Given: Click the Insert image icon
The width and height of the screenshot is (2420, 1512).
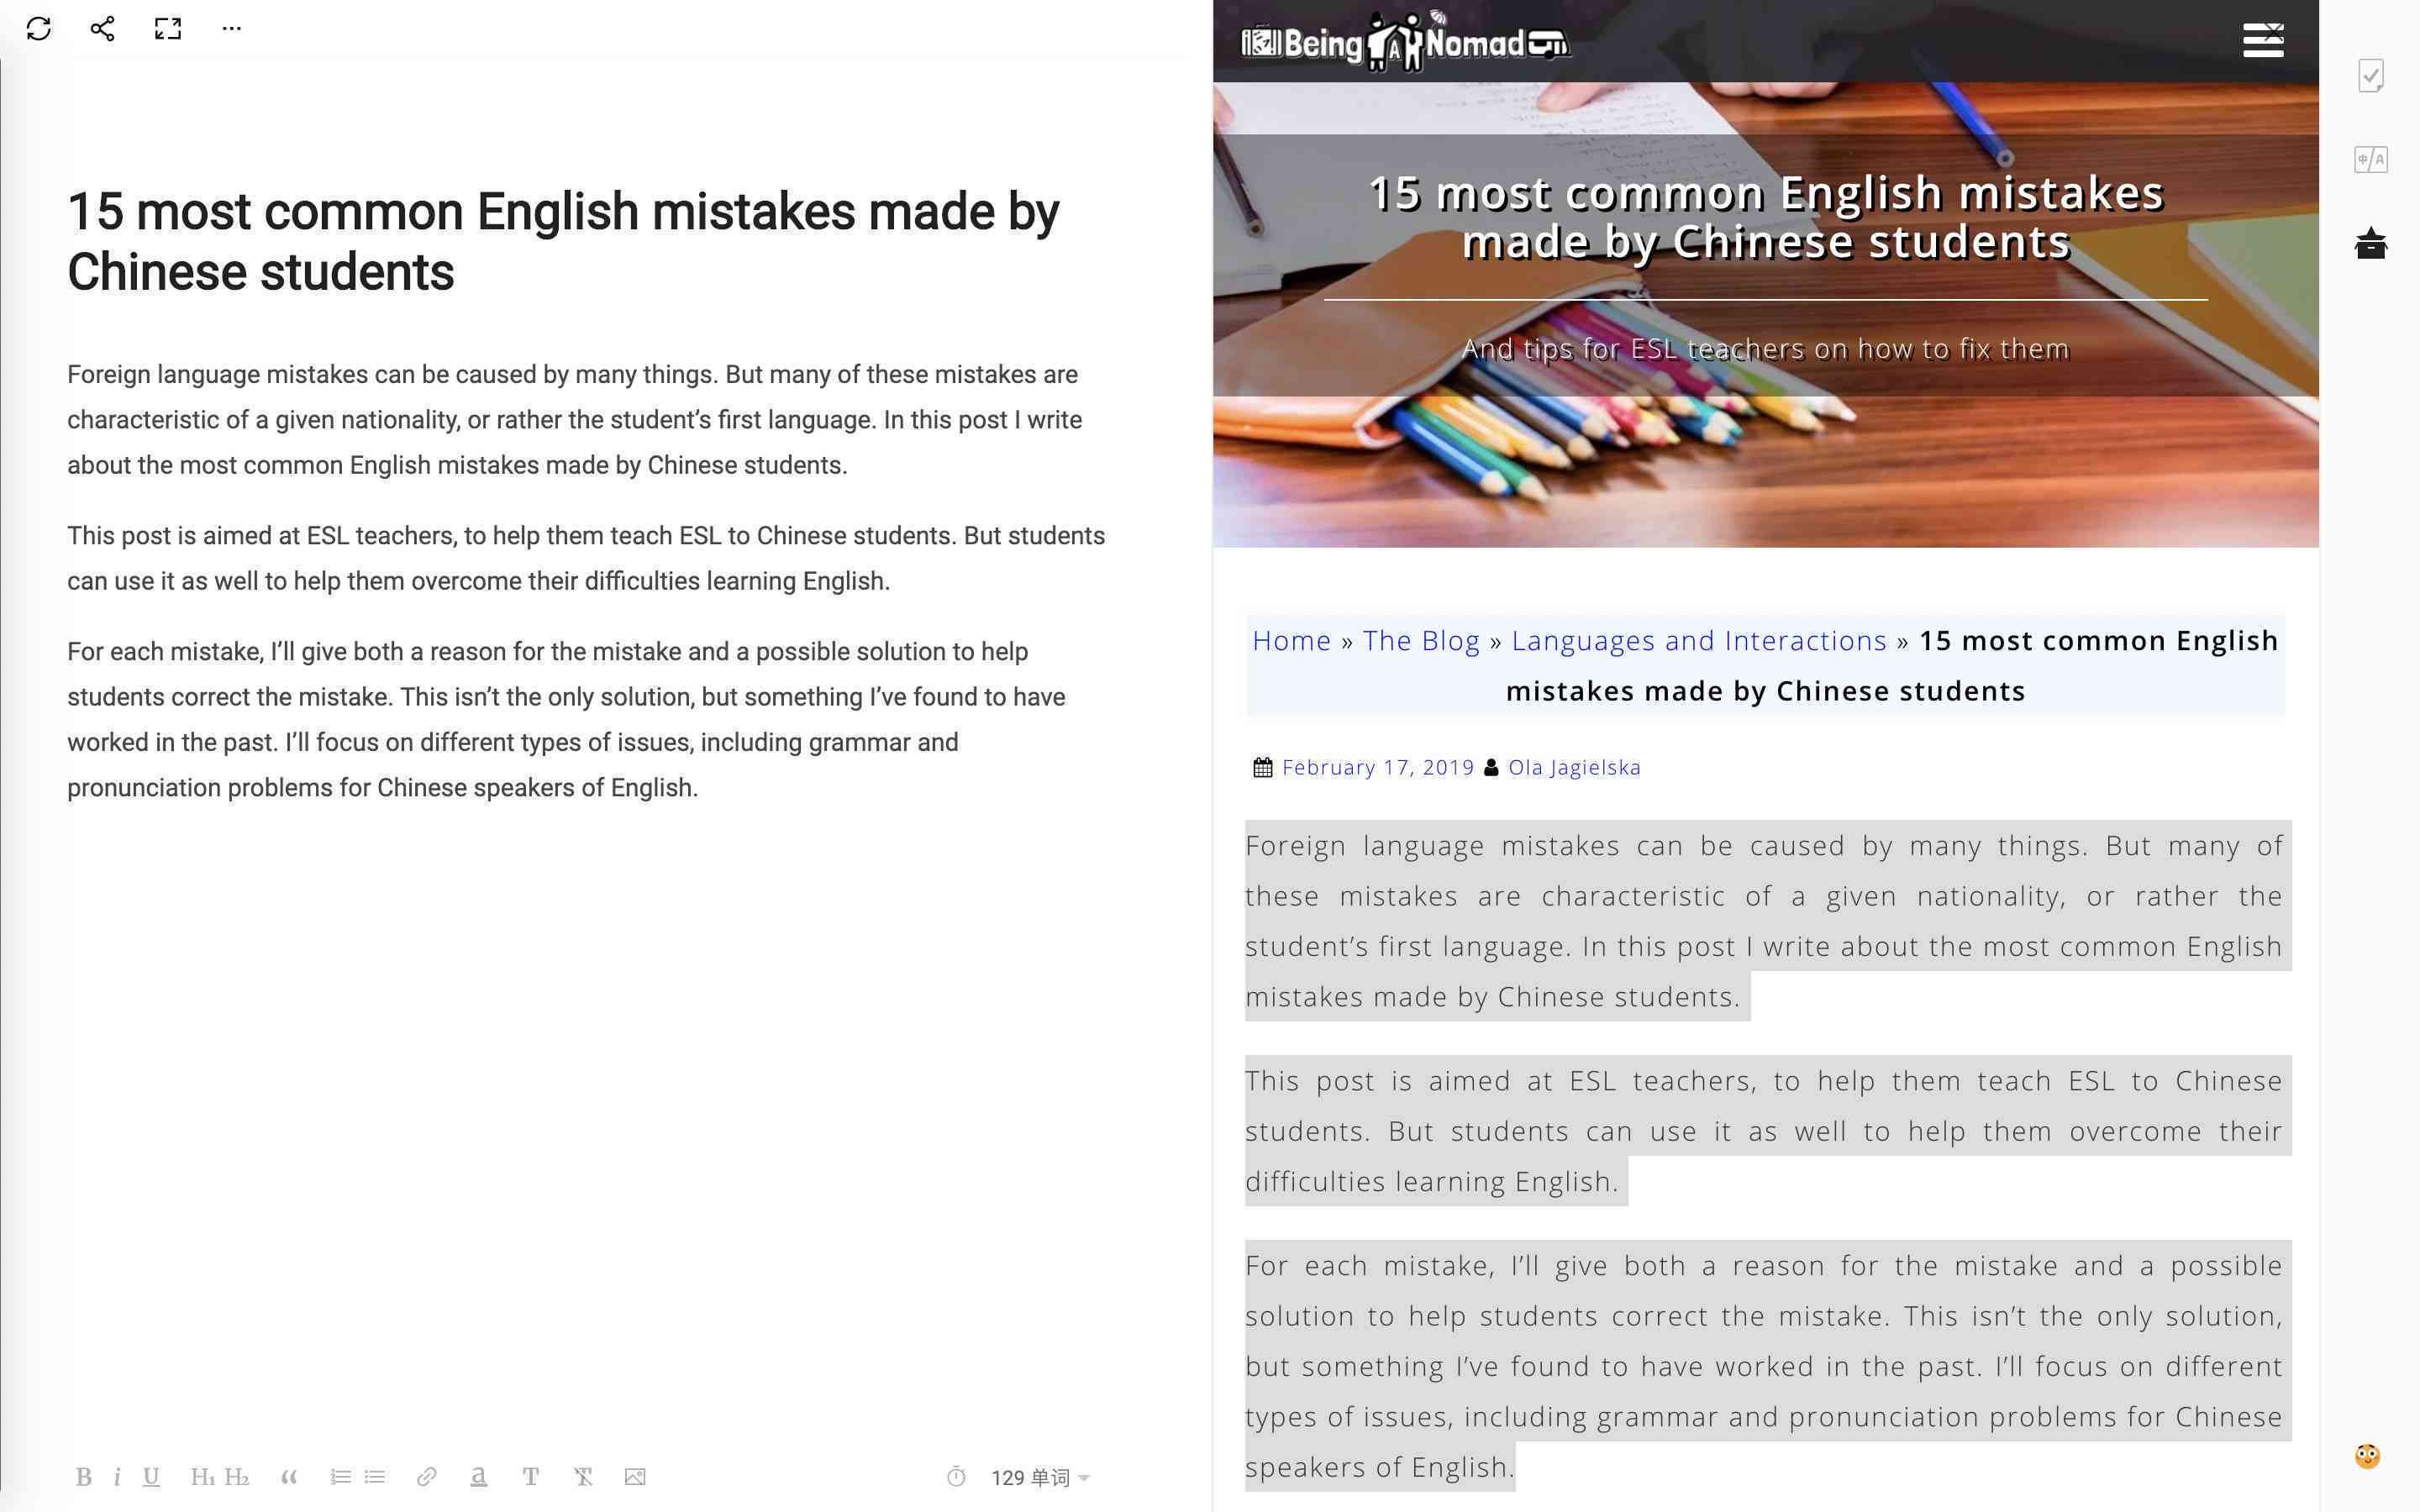Looking at the screenshot, I should pyautogui.click(x=636, y=1478).
